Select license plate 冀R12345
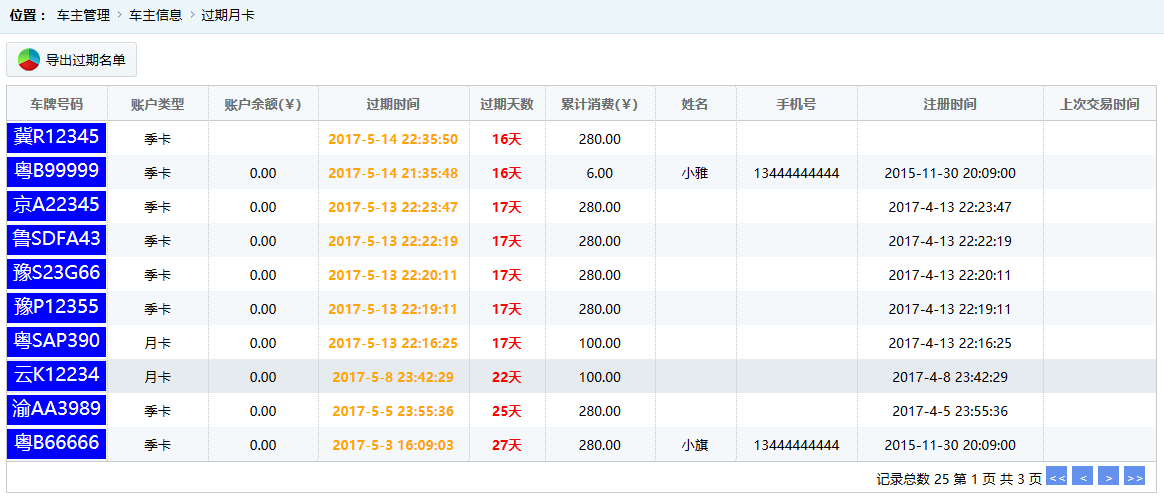 (56, 138)
